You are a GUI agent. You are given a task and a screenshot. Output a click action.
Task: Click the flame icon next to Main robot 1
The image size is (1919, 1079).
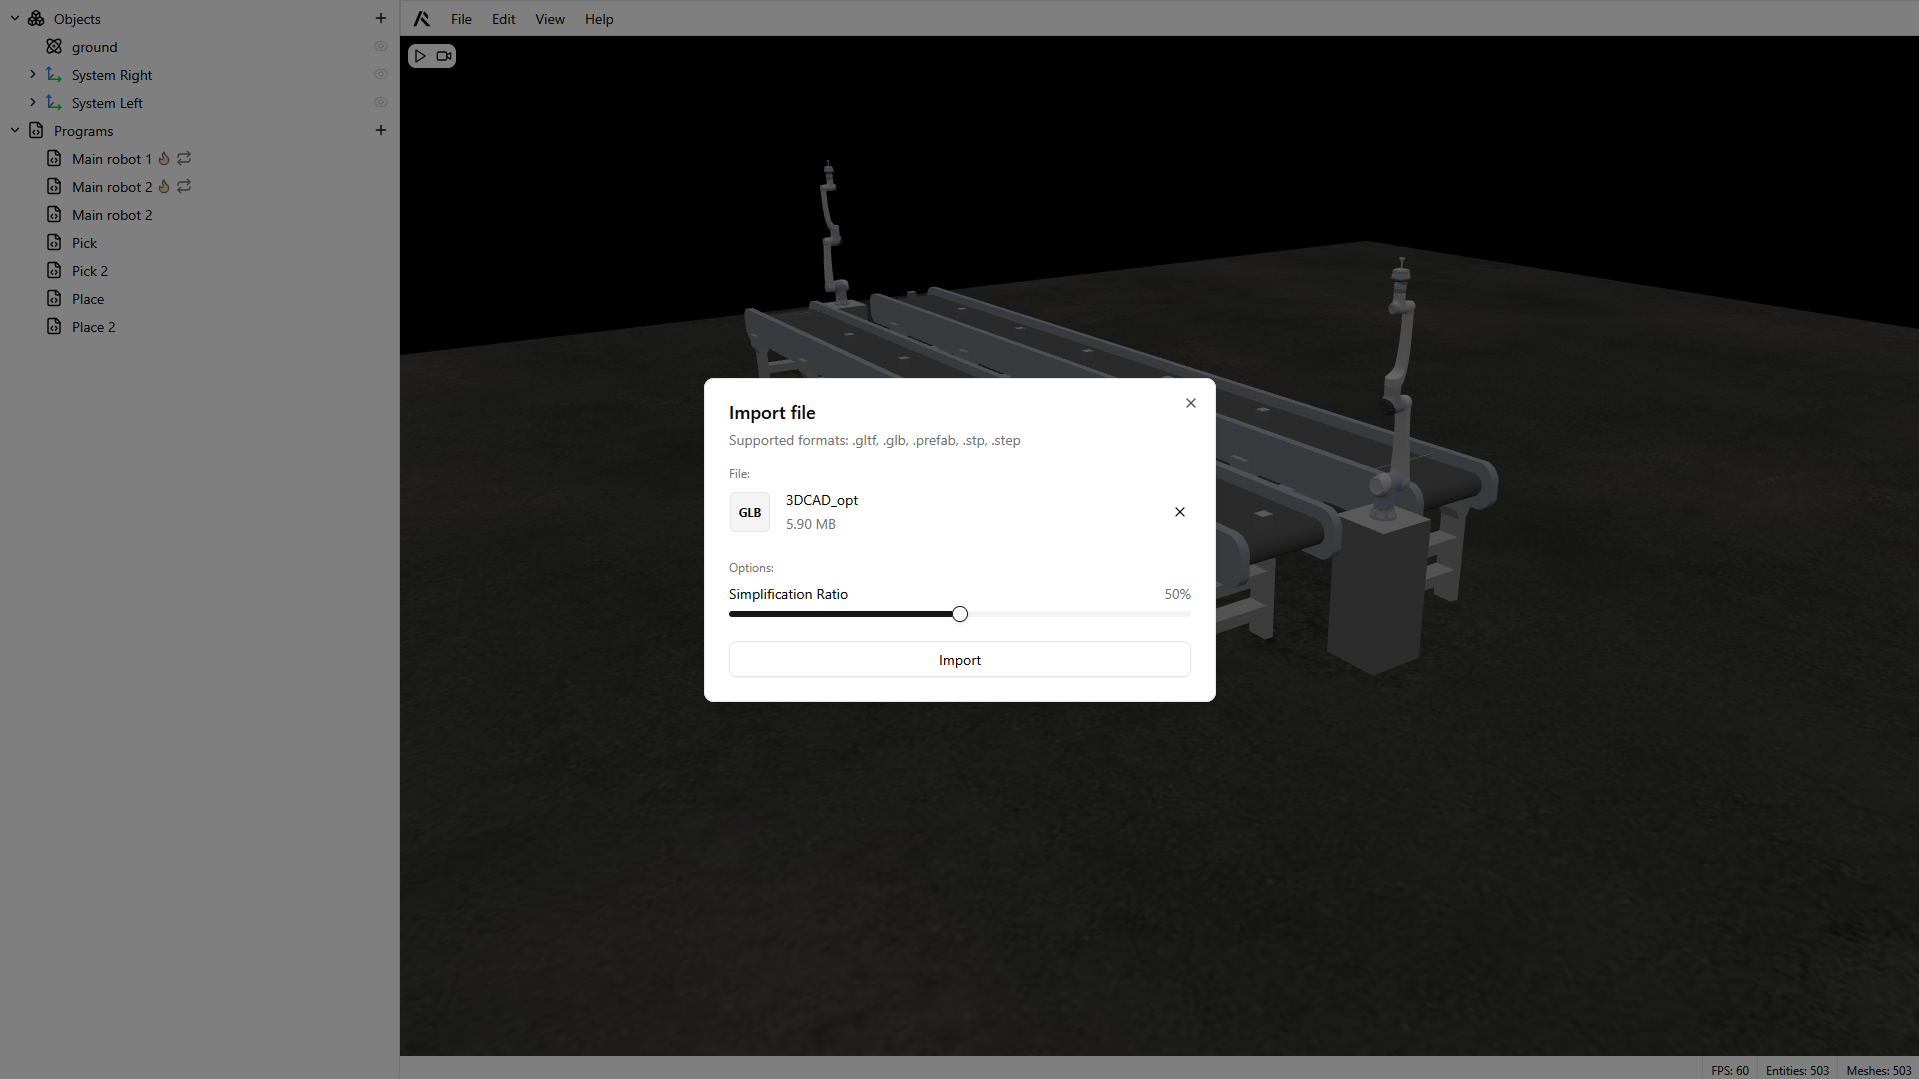tap(164, 159)
